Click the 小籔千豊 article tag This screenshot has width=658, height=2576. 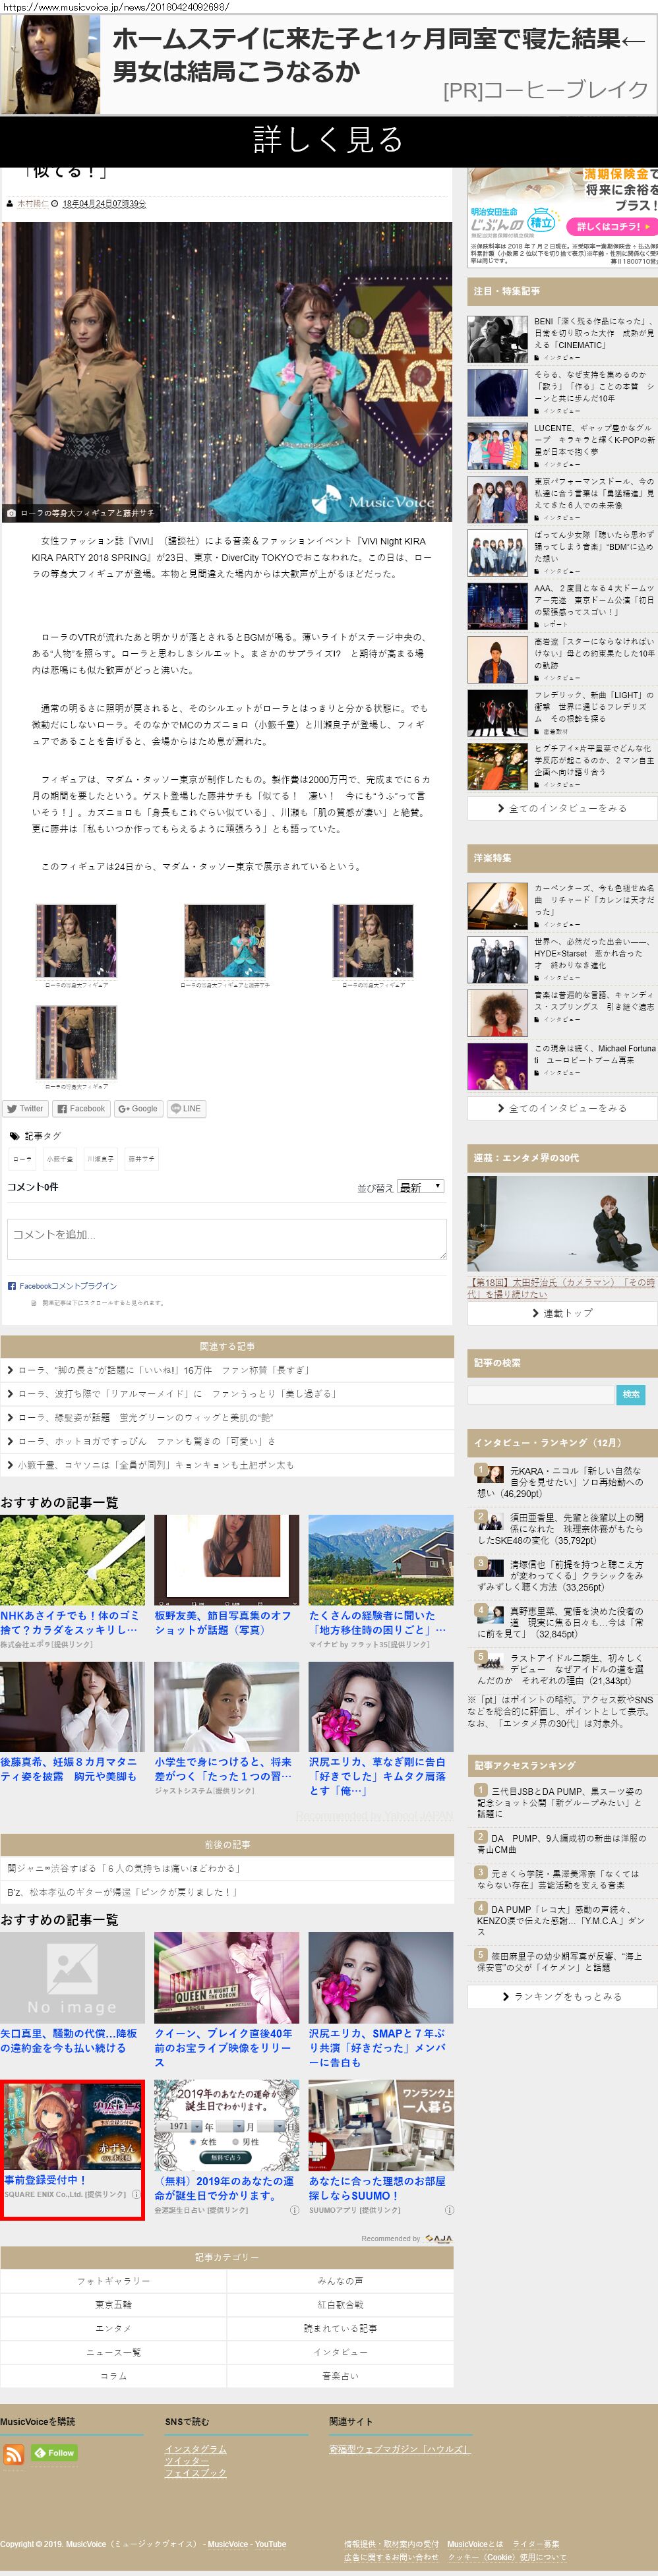[60, 1160]
